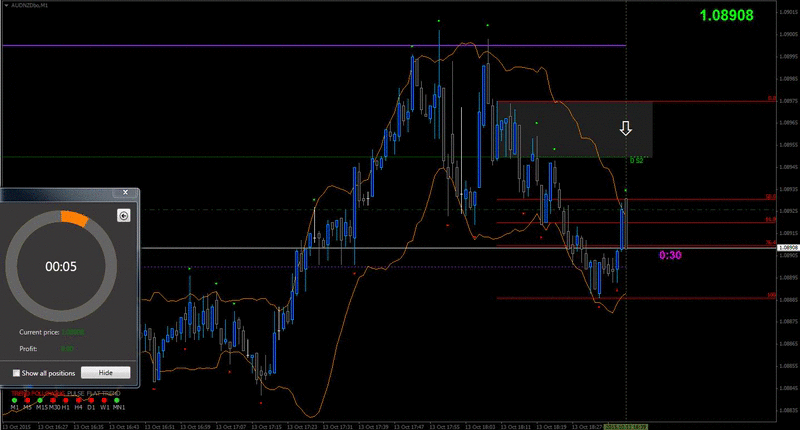Click the white down arrow signal icon
This screenshot has height=430, width=800.
pos(626,129)
